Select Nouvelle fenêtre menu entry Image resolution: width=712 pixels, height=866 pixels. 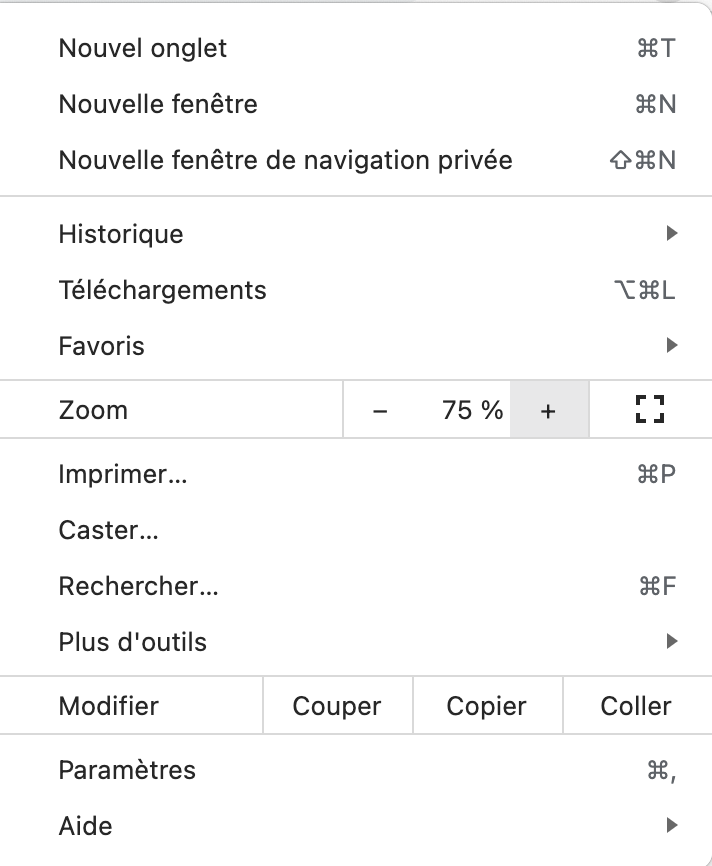click(158, 104)
